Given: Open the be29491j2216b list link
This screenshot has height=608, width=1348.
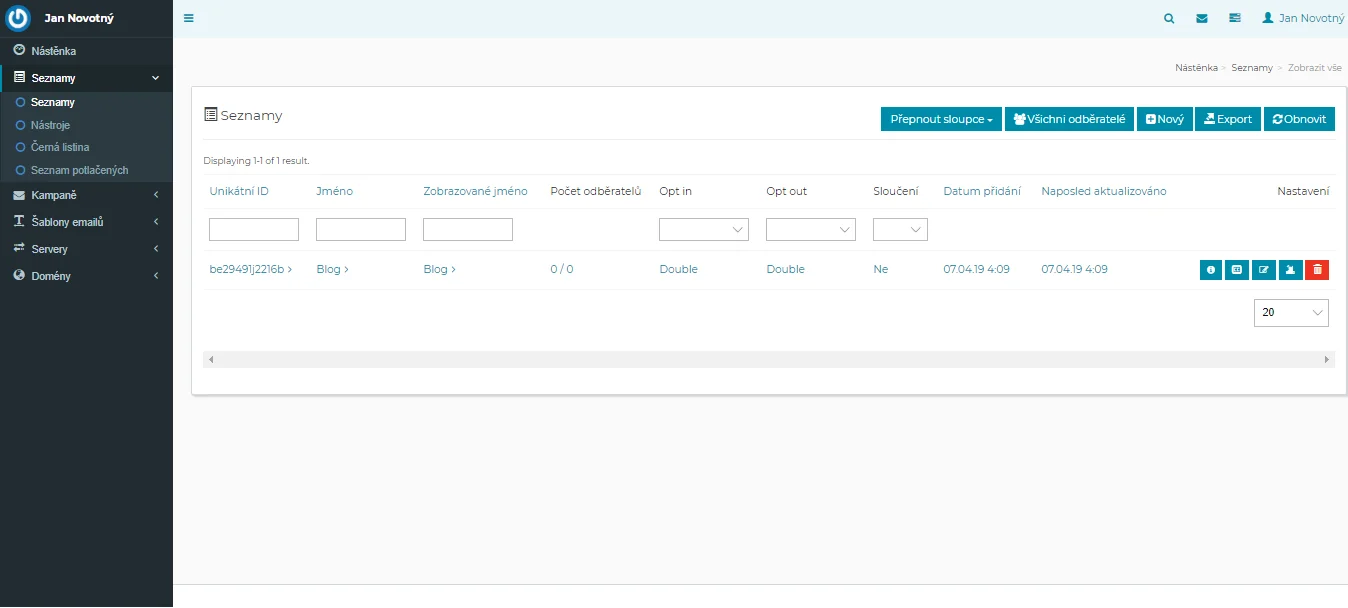Looking at the screenshot, I should coord(250,269).
